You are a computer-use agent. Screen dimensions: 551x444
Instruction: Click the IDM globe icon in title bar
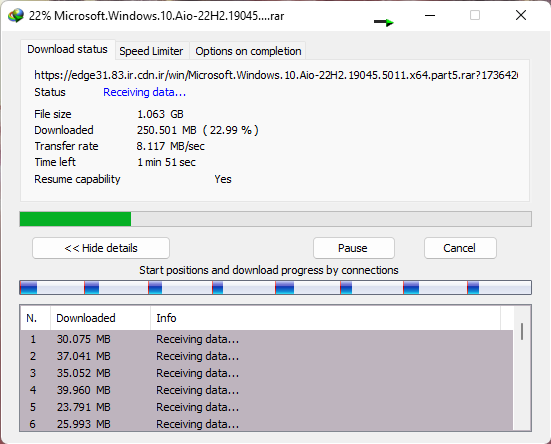pyautogui.click(x=15, y=15)
